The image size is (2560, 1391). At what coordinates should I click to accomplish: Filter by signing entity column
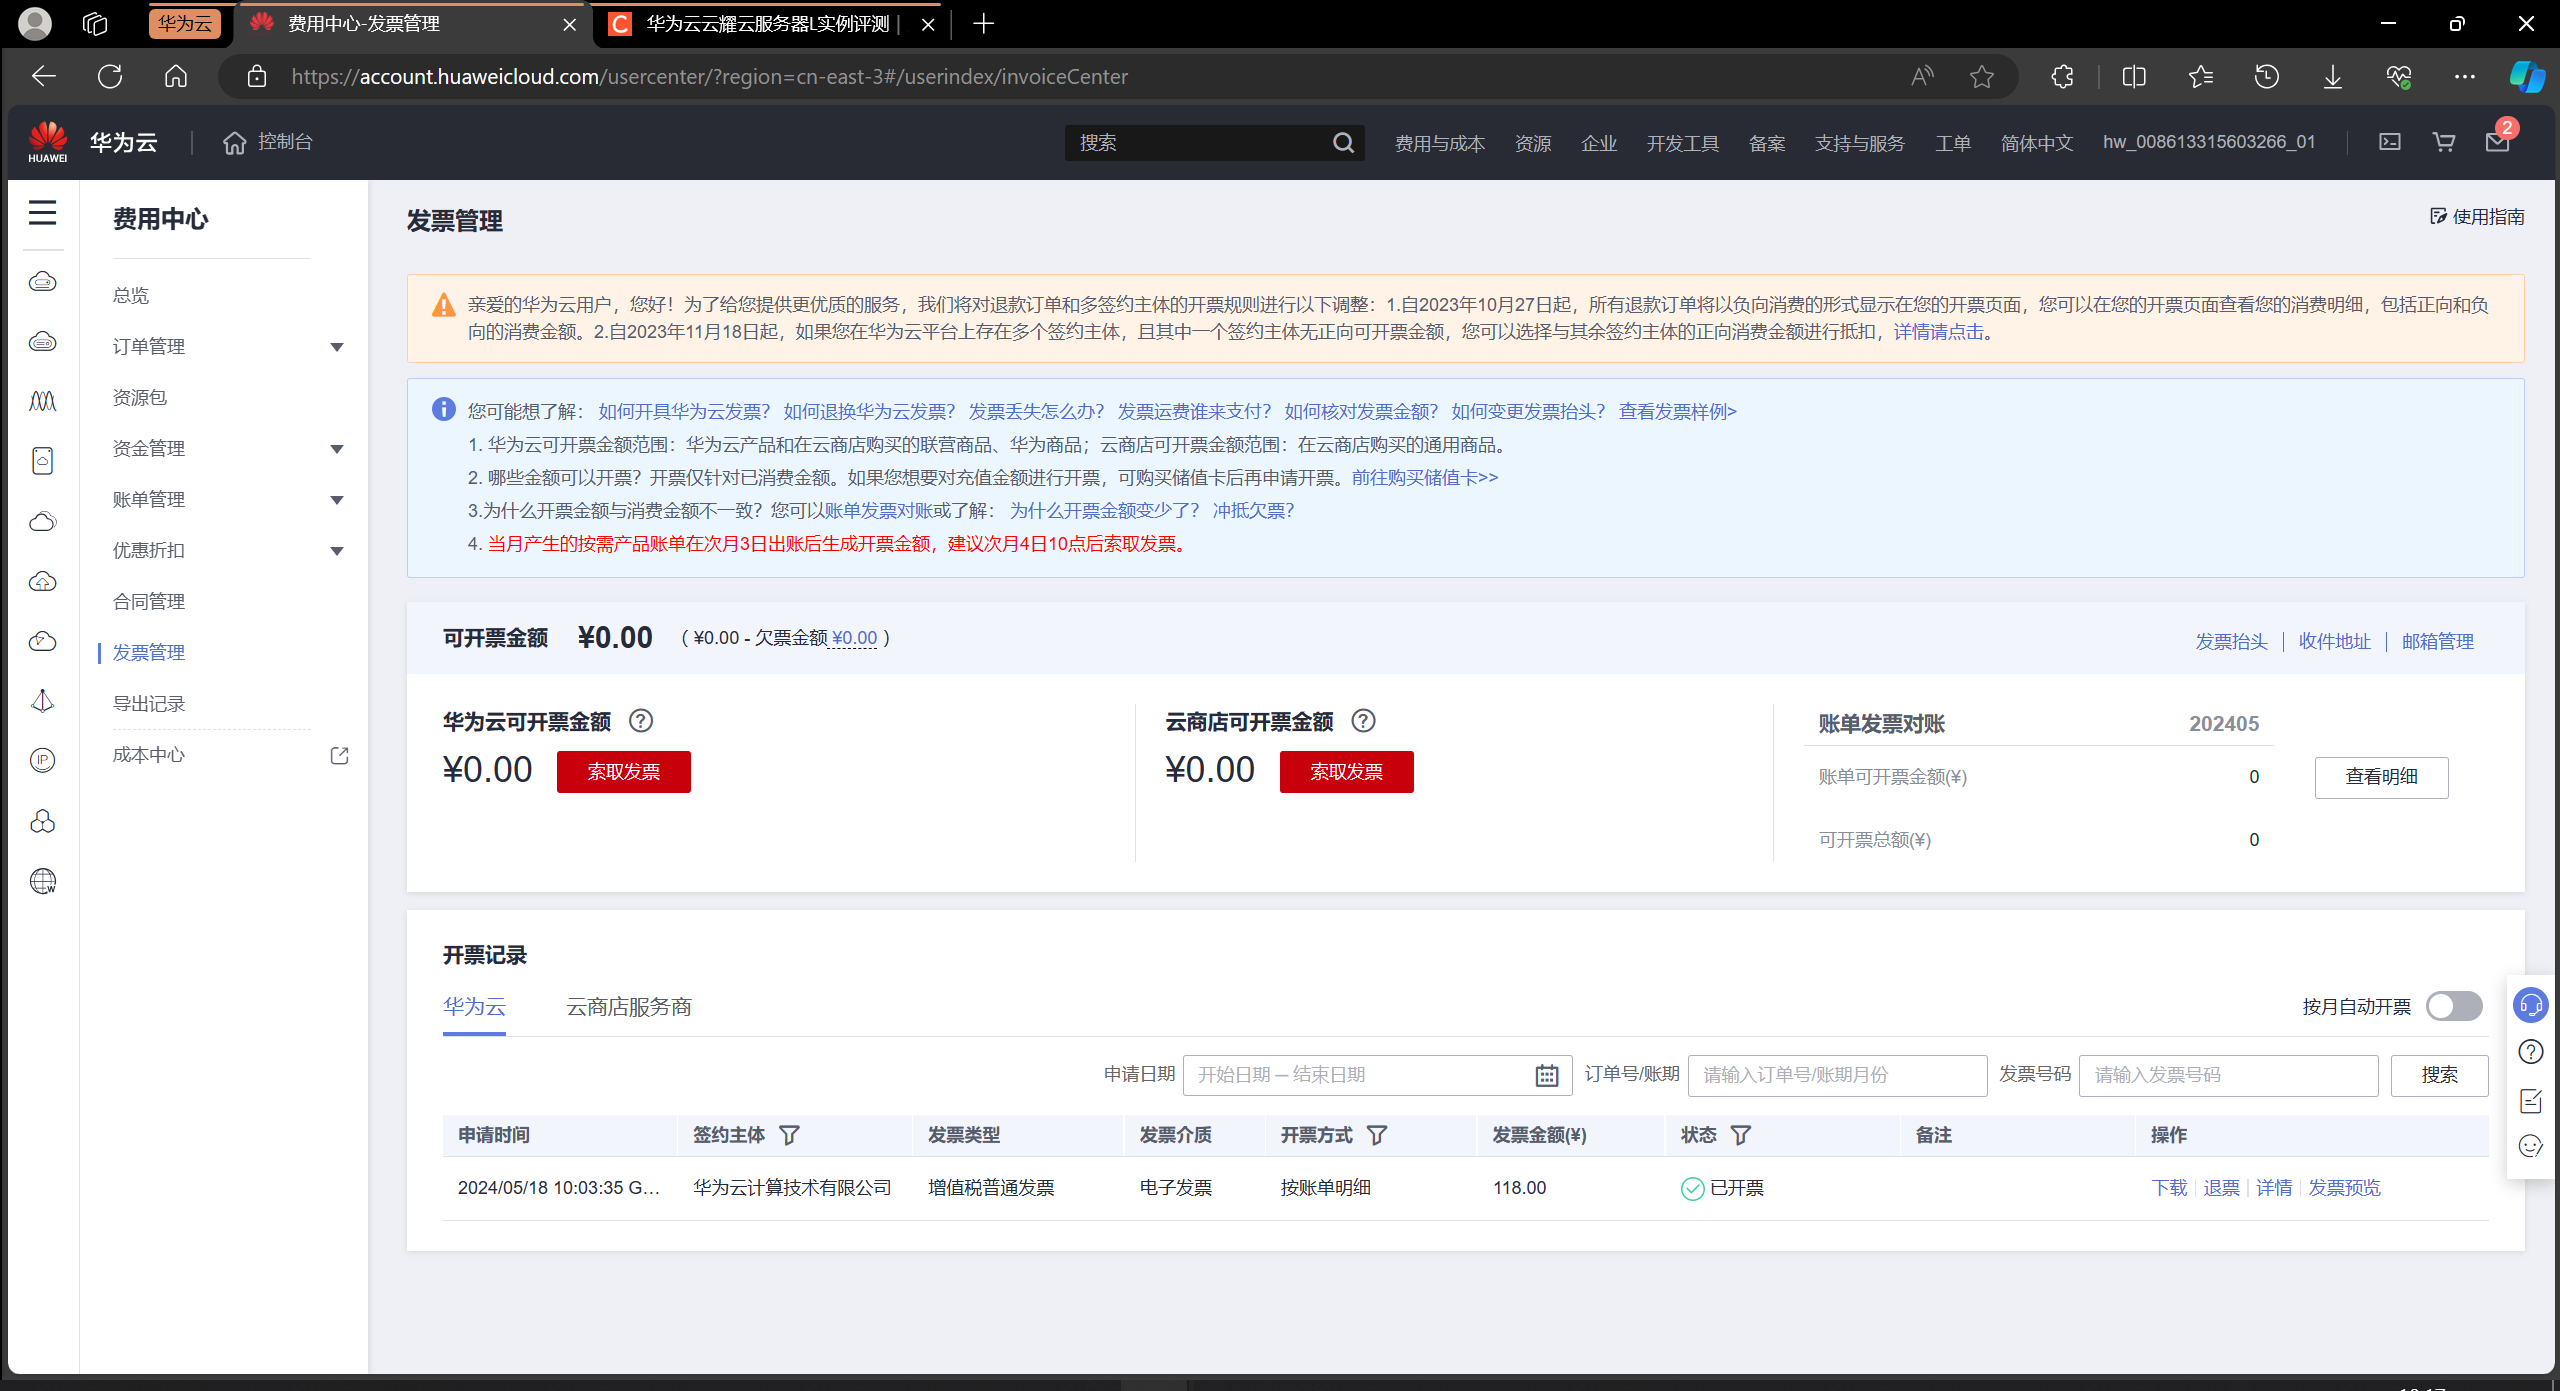[789, 1135]
